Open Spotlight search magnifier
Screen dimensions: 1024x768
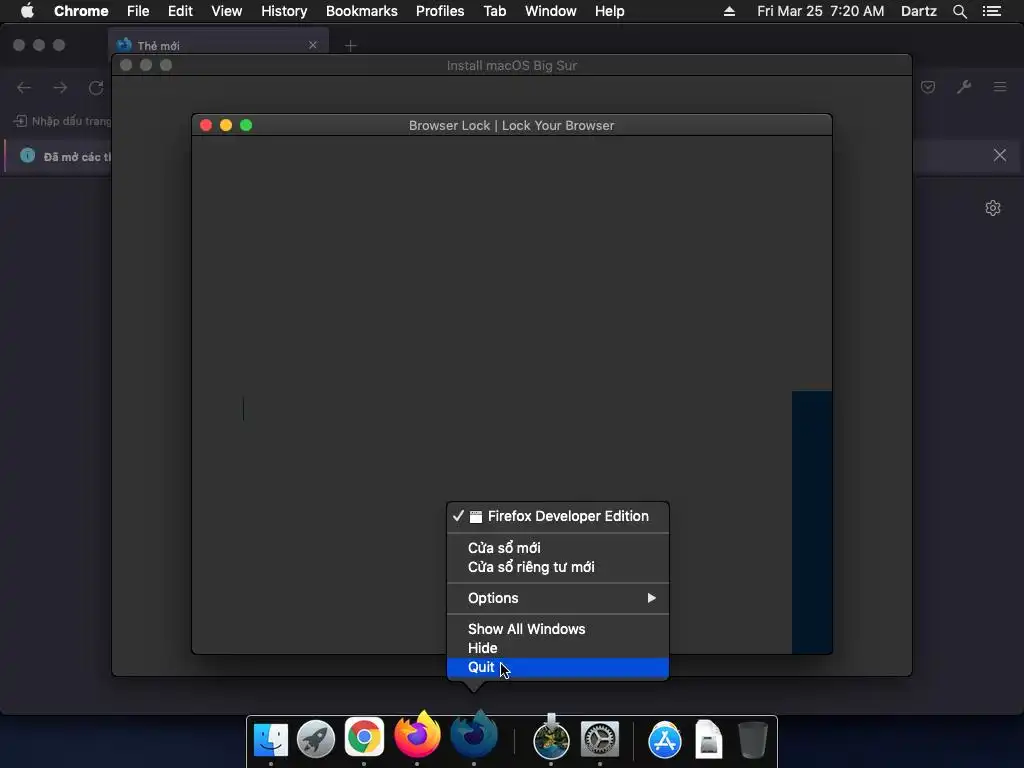pos(960,11)
